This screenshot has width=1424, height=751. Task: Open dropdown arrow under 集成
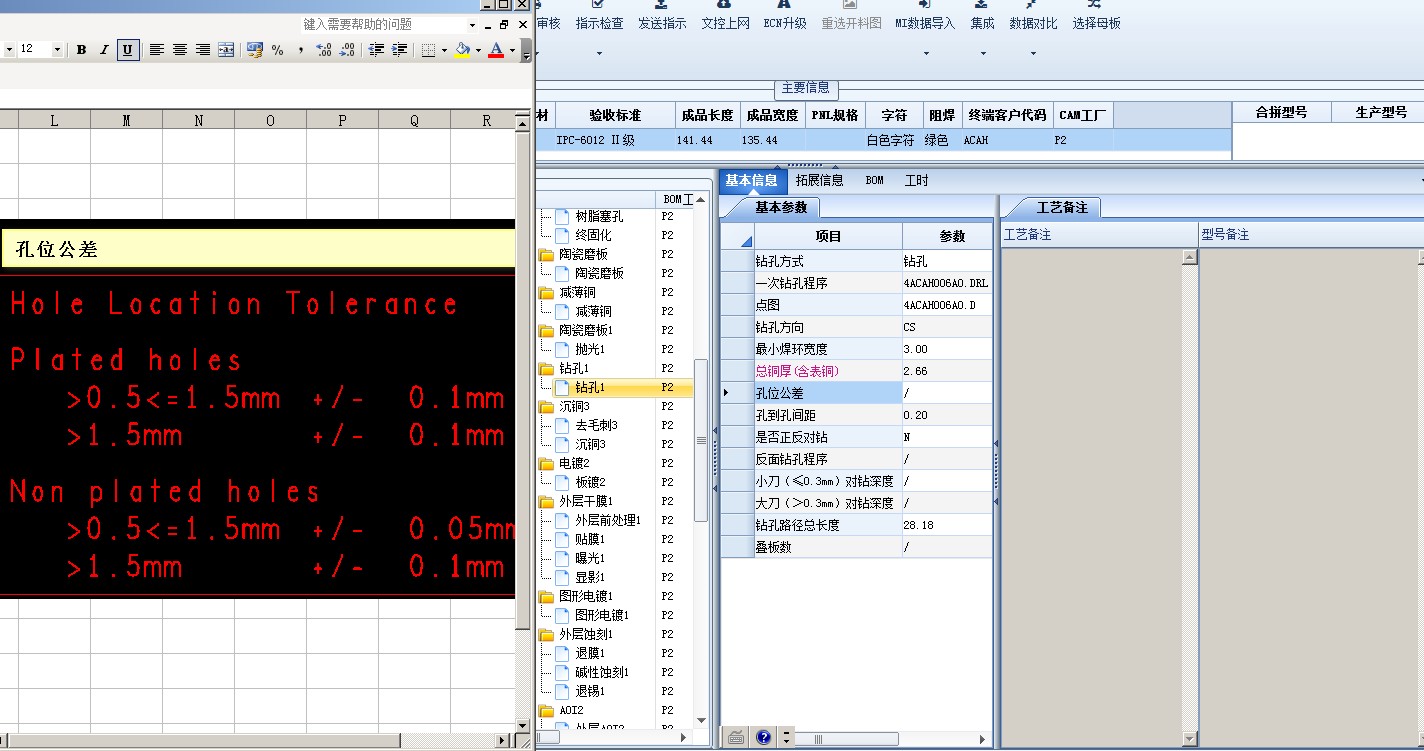click(983, 53)
